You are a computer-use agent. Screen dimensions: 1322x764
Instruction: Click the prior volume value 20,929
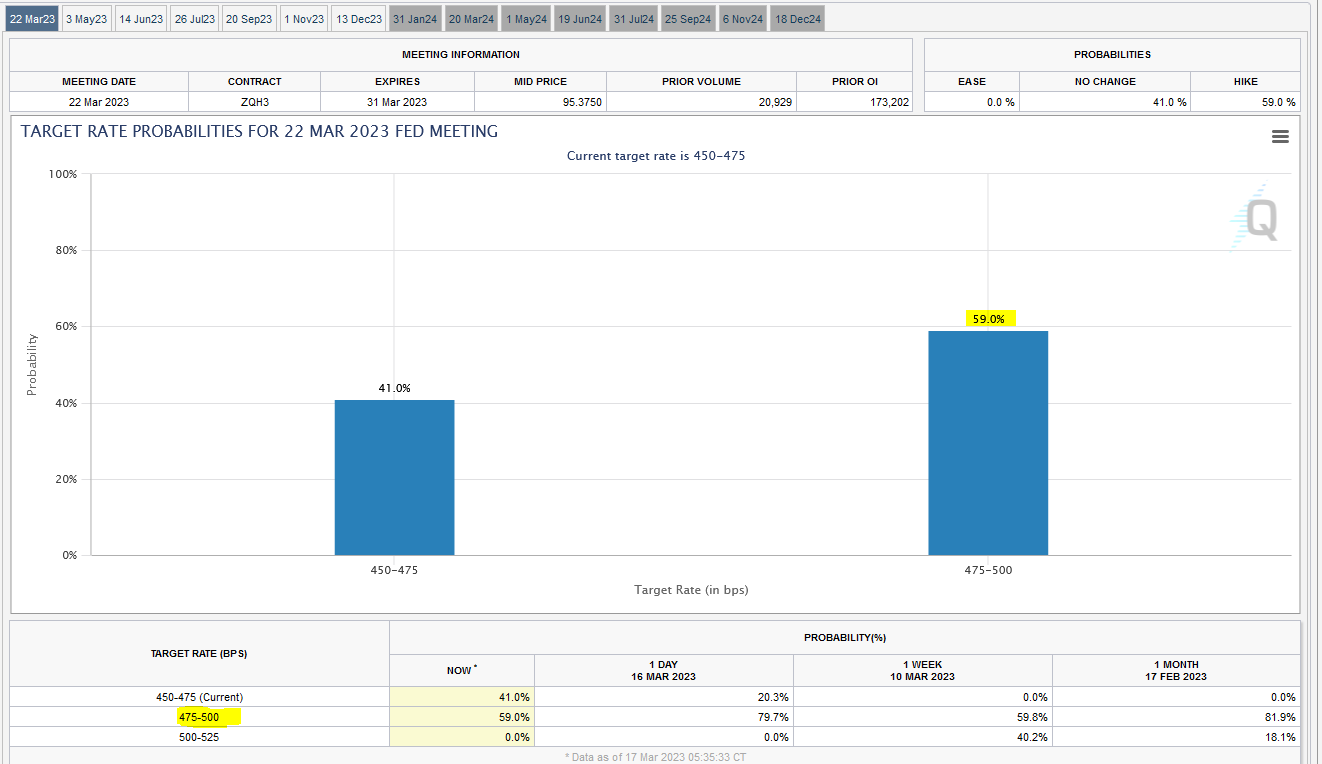702,102
